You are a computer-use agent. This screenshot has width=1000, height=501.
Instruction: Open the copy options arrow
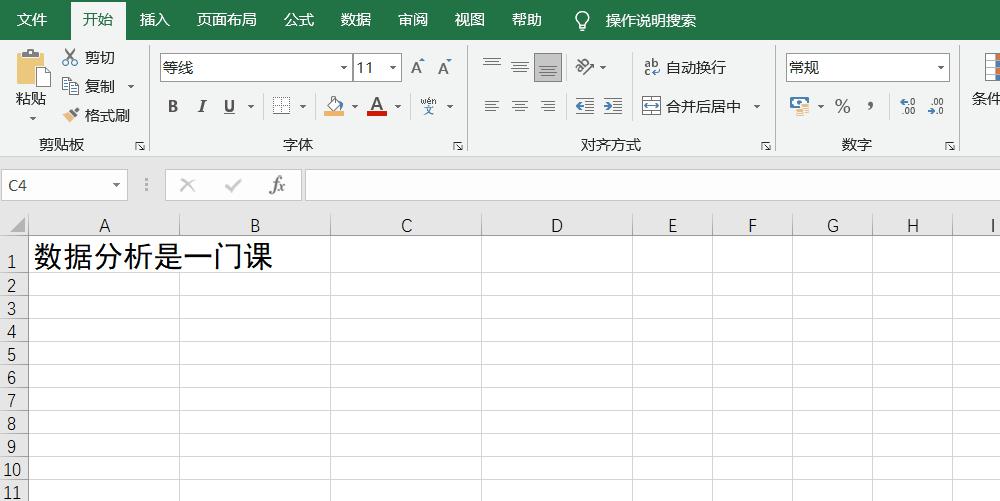coord(131,86)
